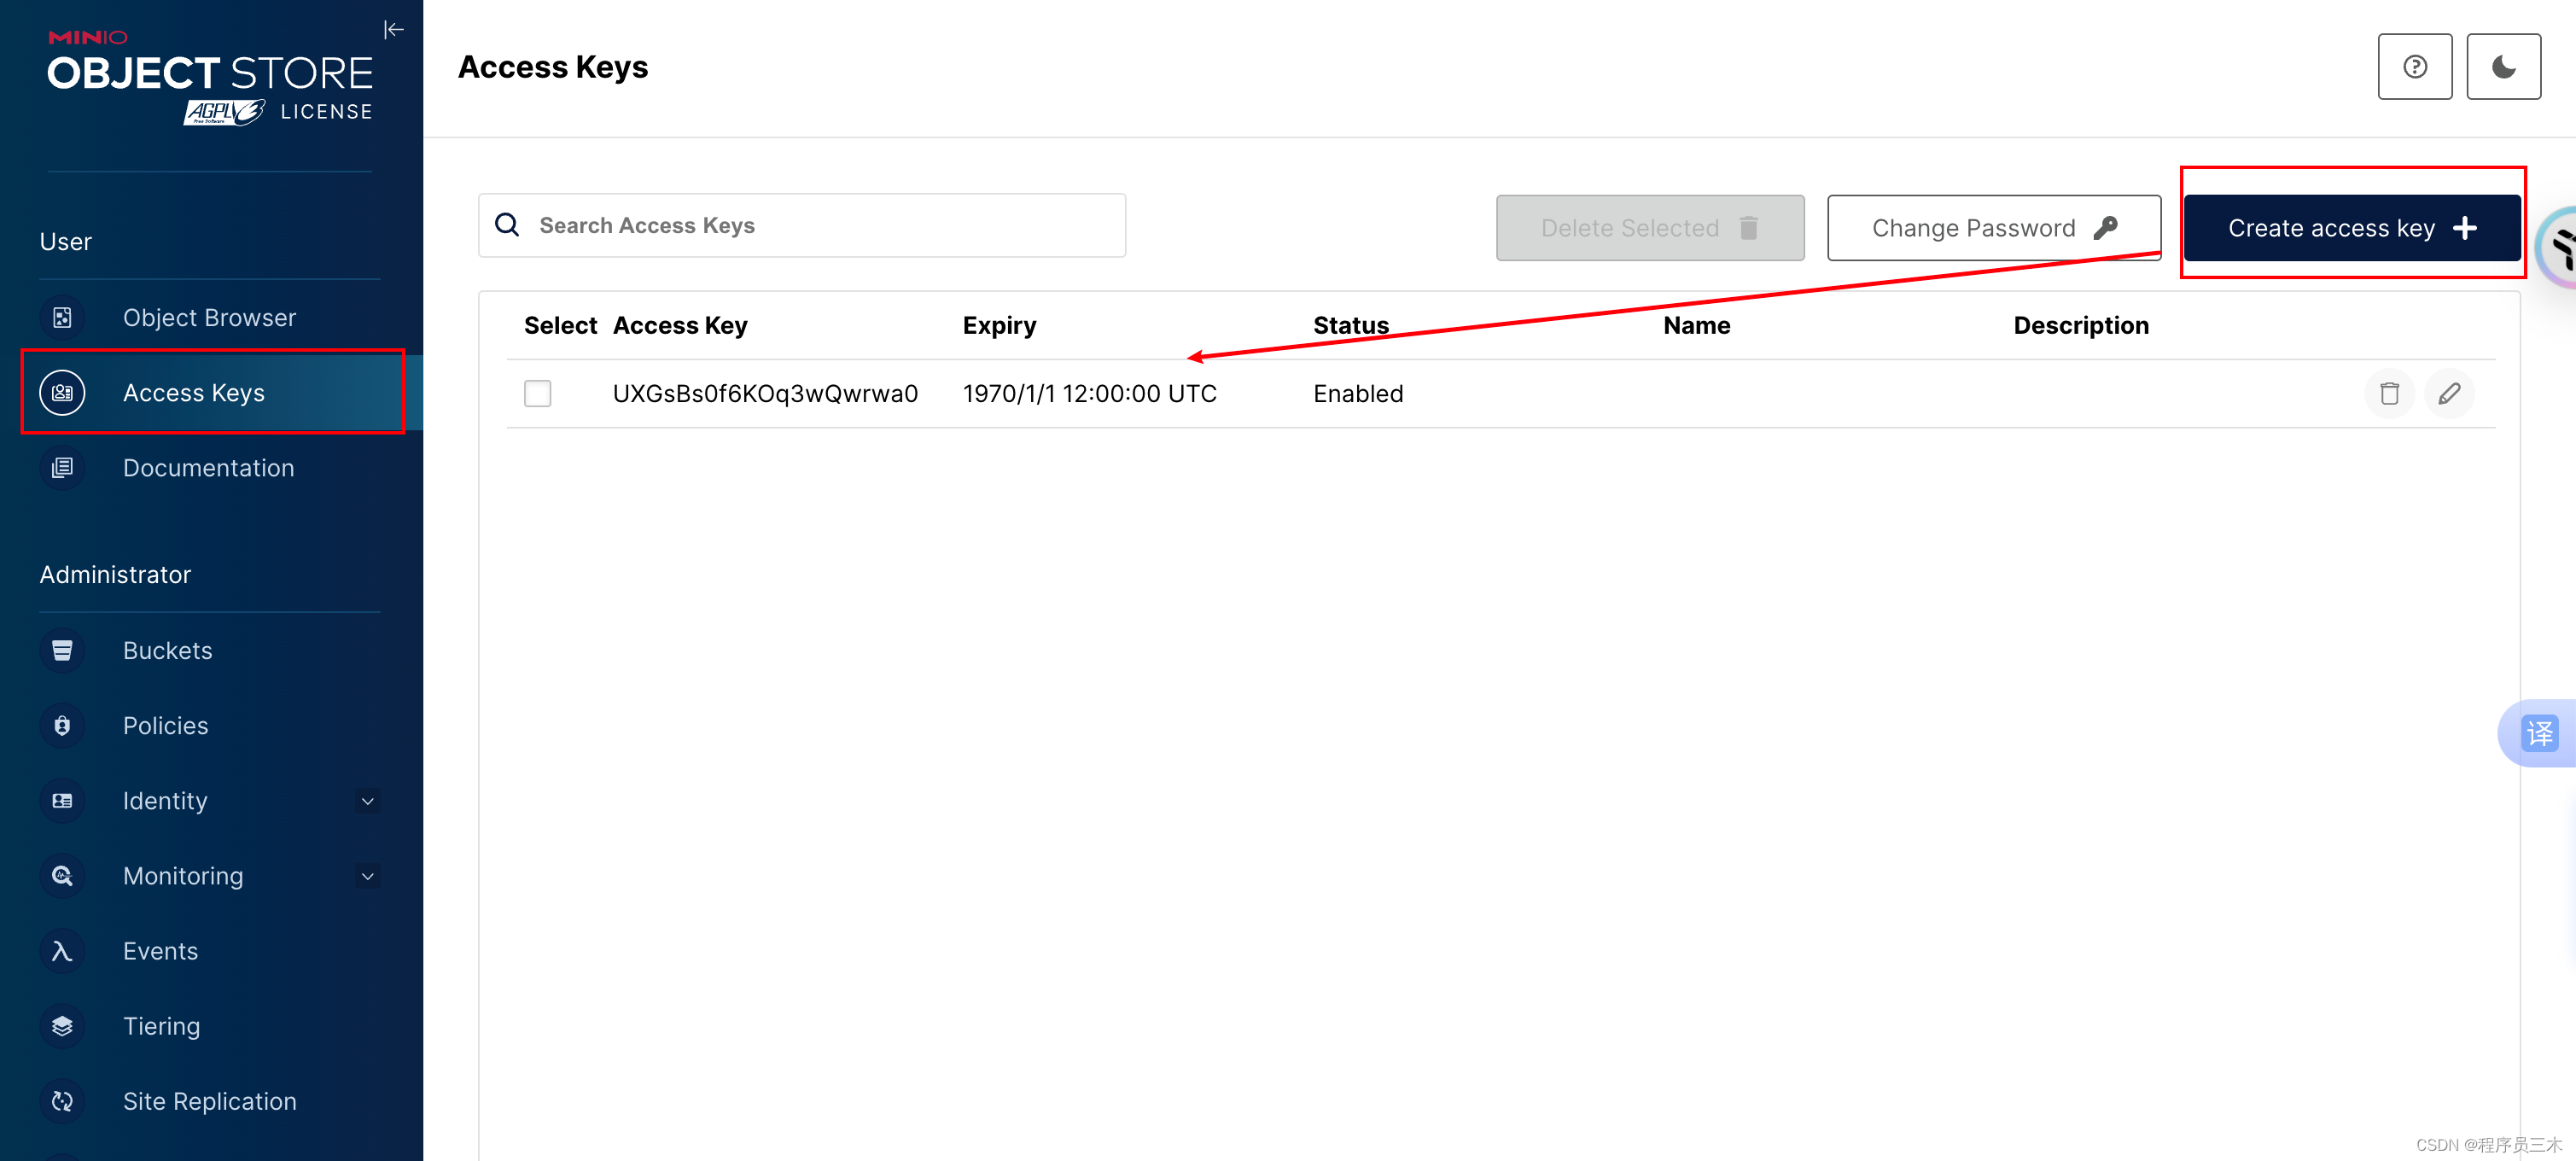Click the Buckets administrator icon
The height and width of the screenshot is (1161, 2576).
(61, 649)
